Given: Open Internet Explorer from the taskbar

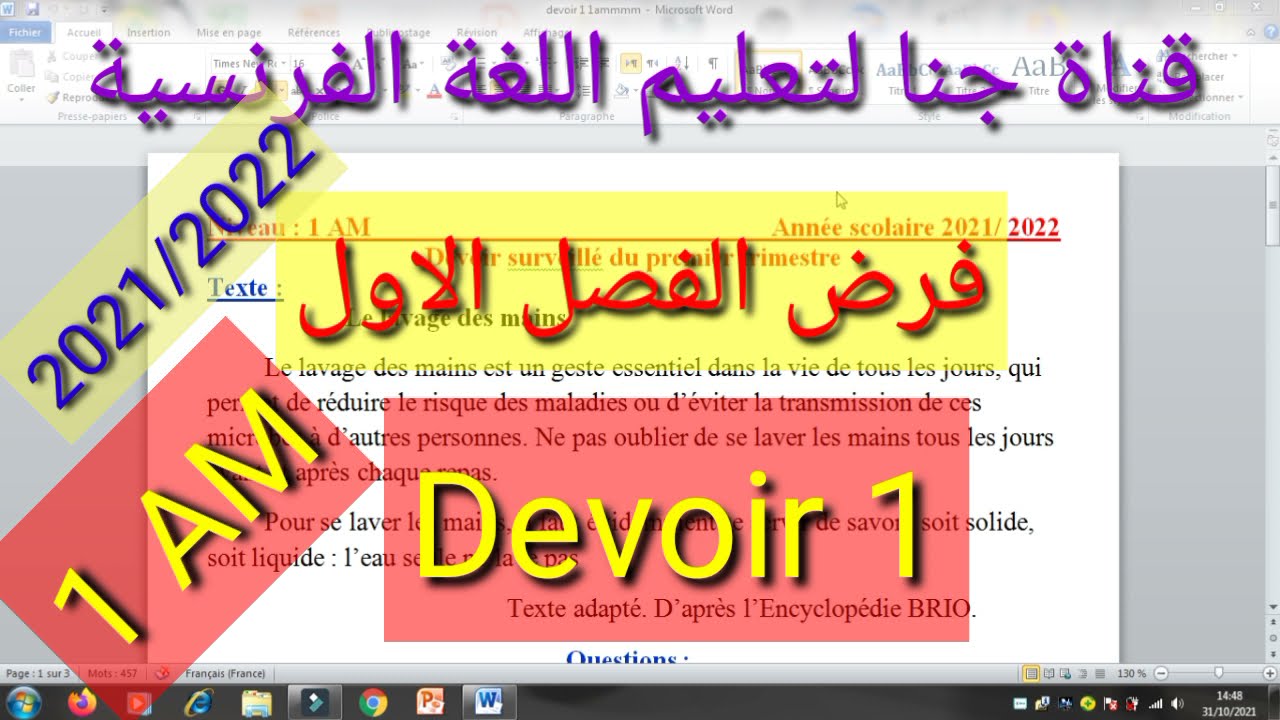Looking at the screenshot, I should point(199,702).
